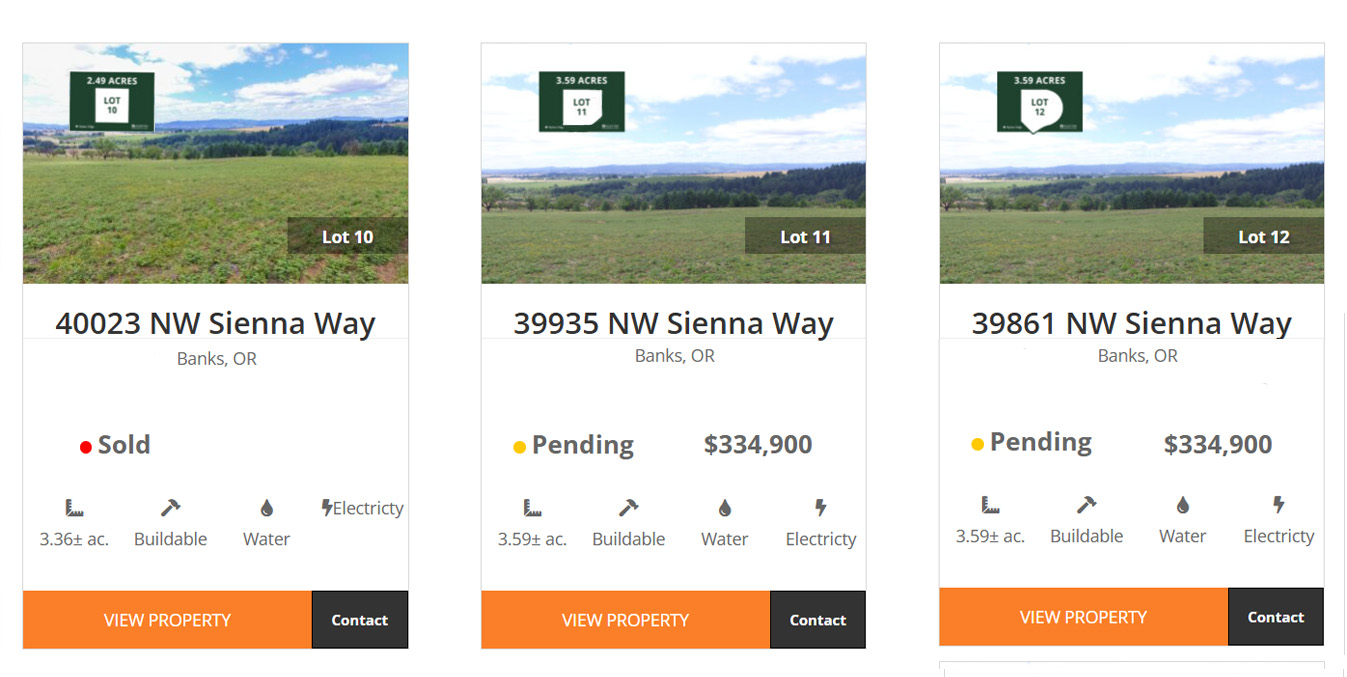Click the hammer Buildable icon on Lot 12
The height and width of the screenshot is (677, 1347).
tap(1086, 505)
